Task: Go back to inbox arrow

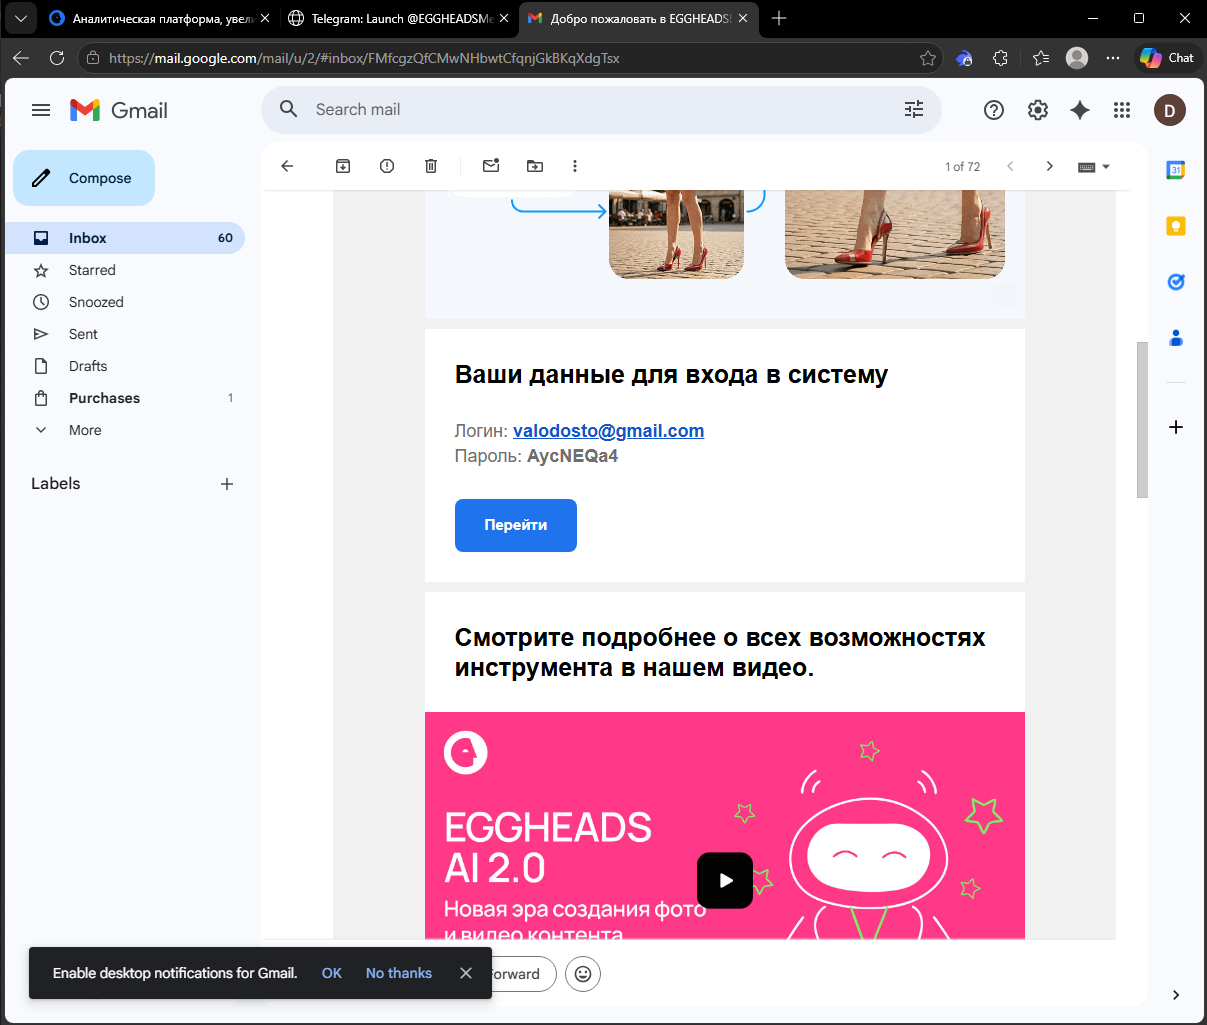Action: 287,166
